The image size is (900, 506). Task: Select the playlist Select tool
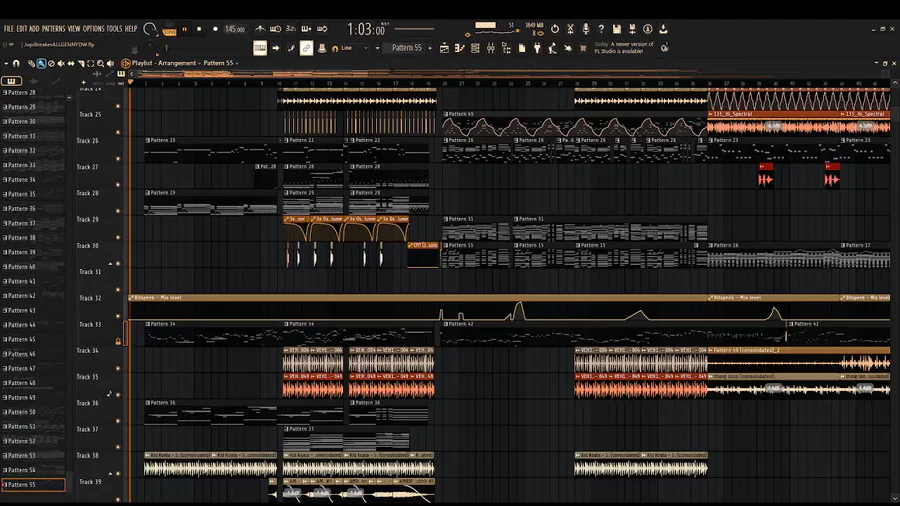pyautogui.click(x=91, y=64)
